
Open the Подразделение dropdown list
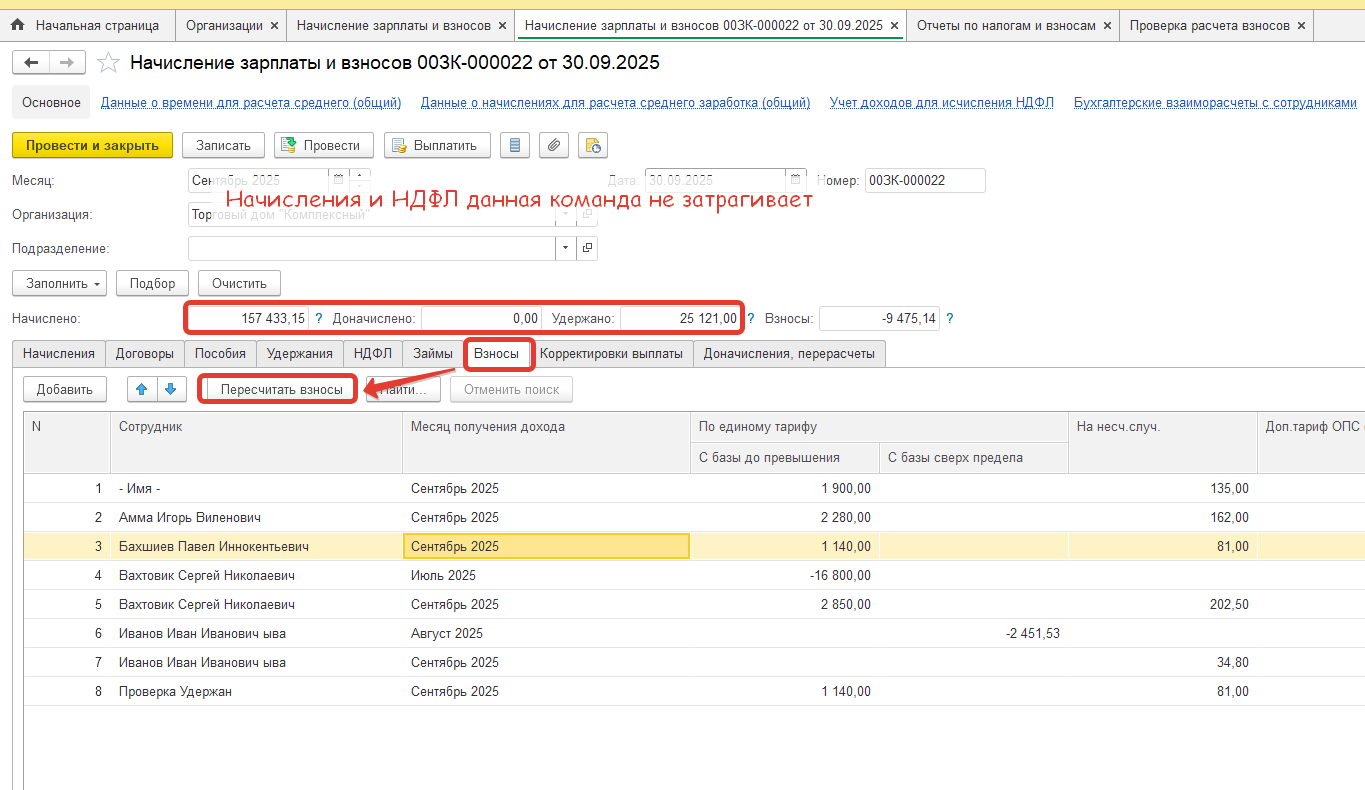566,248
